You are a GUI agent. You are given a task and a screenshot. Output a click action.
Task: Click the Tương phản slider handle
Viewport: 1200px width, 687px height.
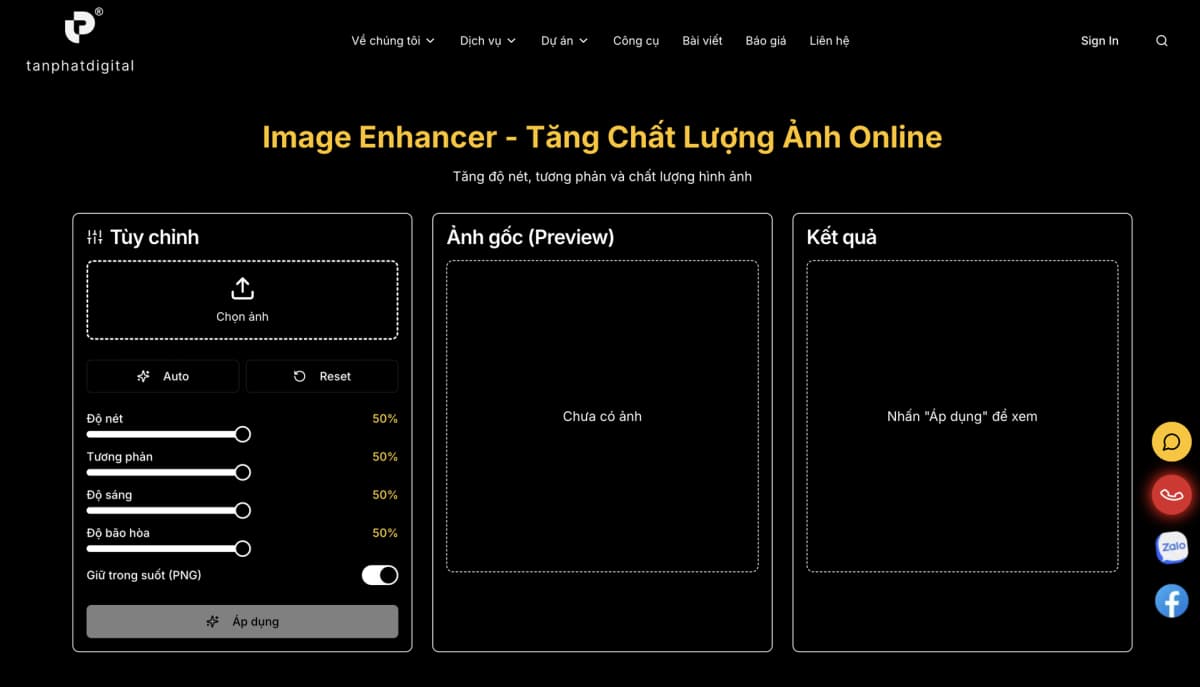click(242, 472)
